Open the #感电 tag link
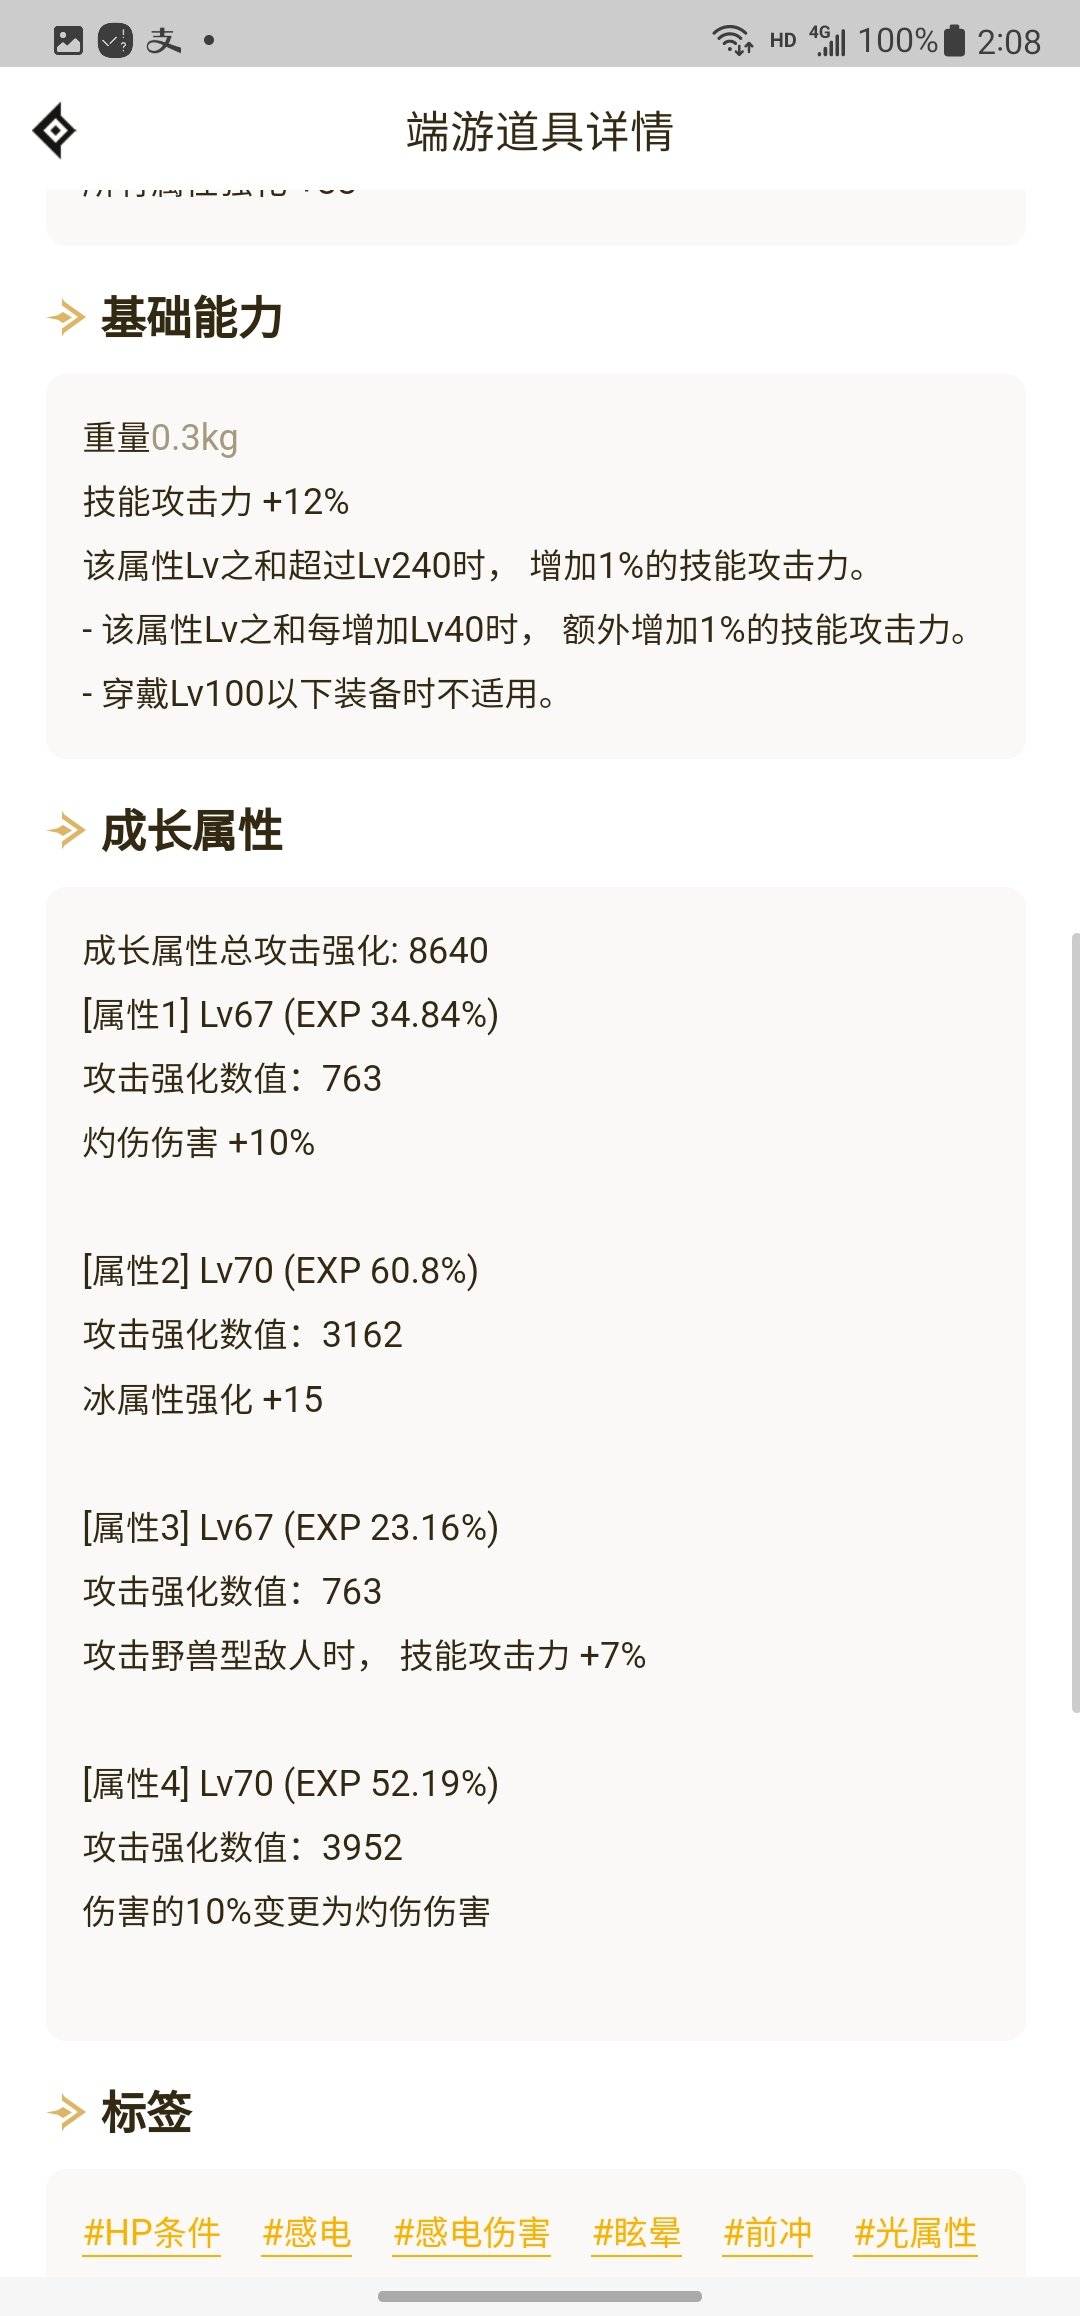1080x2316 pixels. click(306, 2233)
